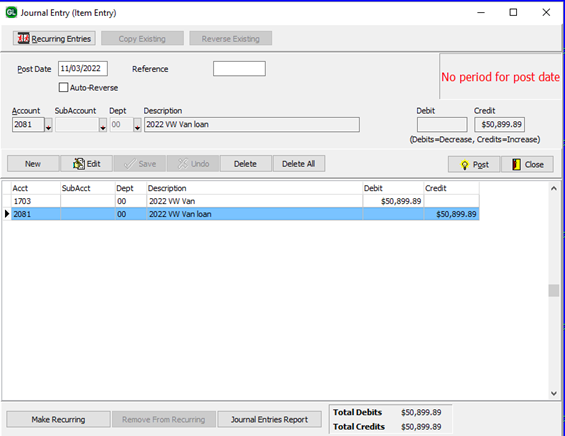Screen dimensions: 565x436
Task: Click the Post lightbulb icon
Action: pos(464,165)
